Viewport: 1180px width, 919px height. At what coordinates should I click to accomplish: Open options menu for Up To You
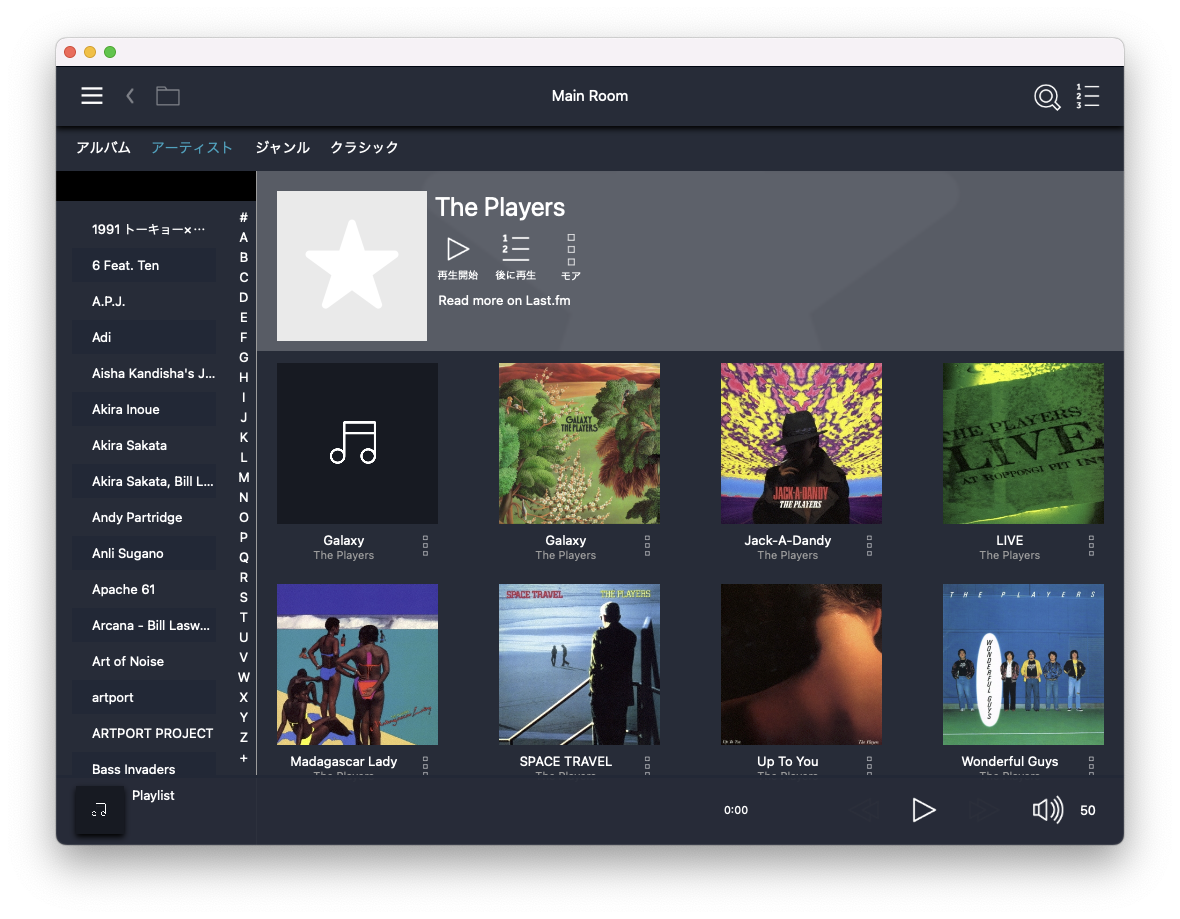coord(869,765)
